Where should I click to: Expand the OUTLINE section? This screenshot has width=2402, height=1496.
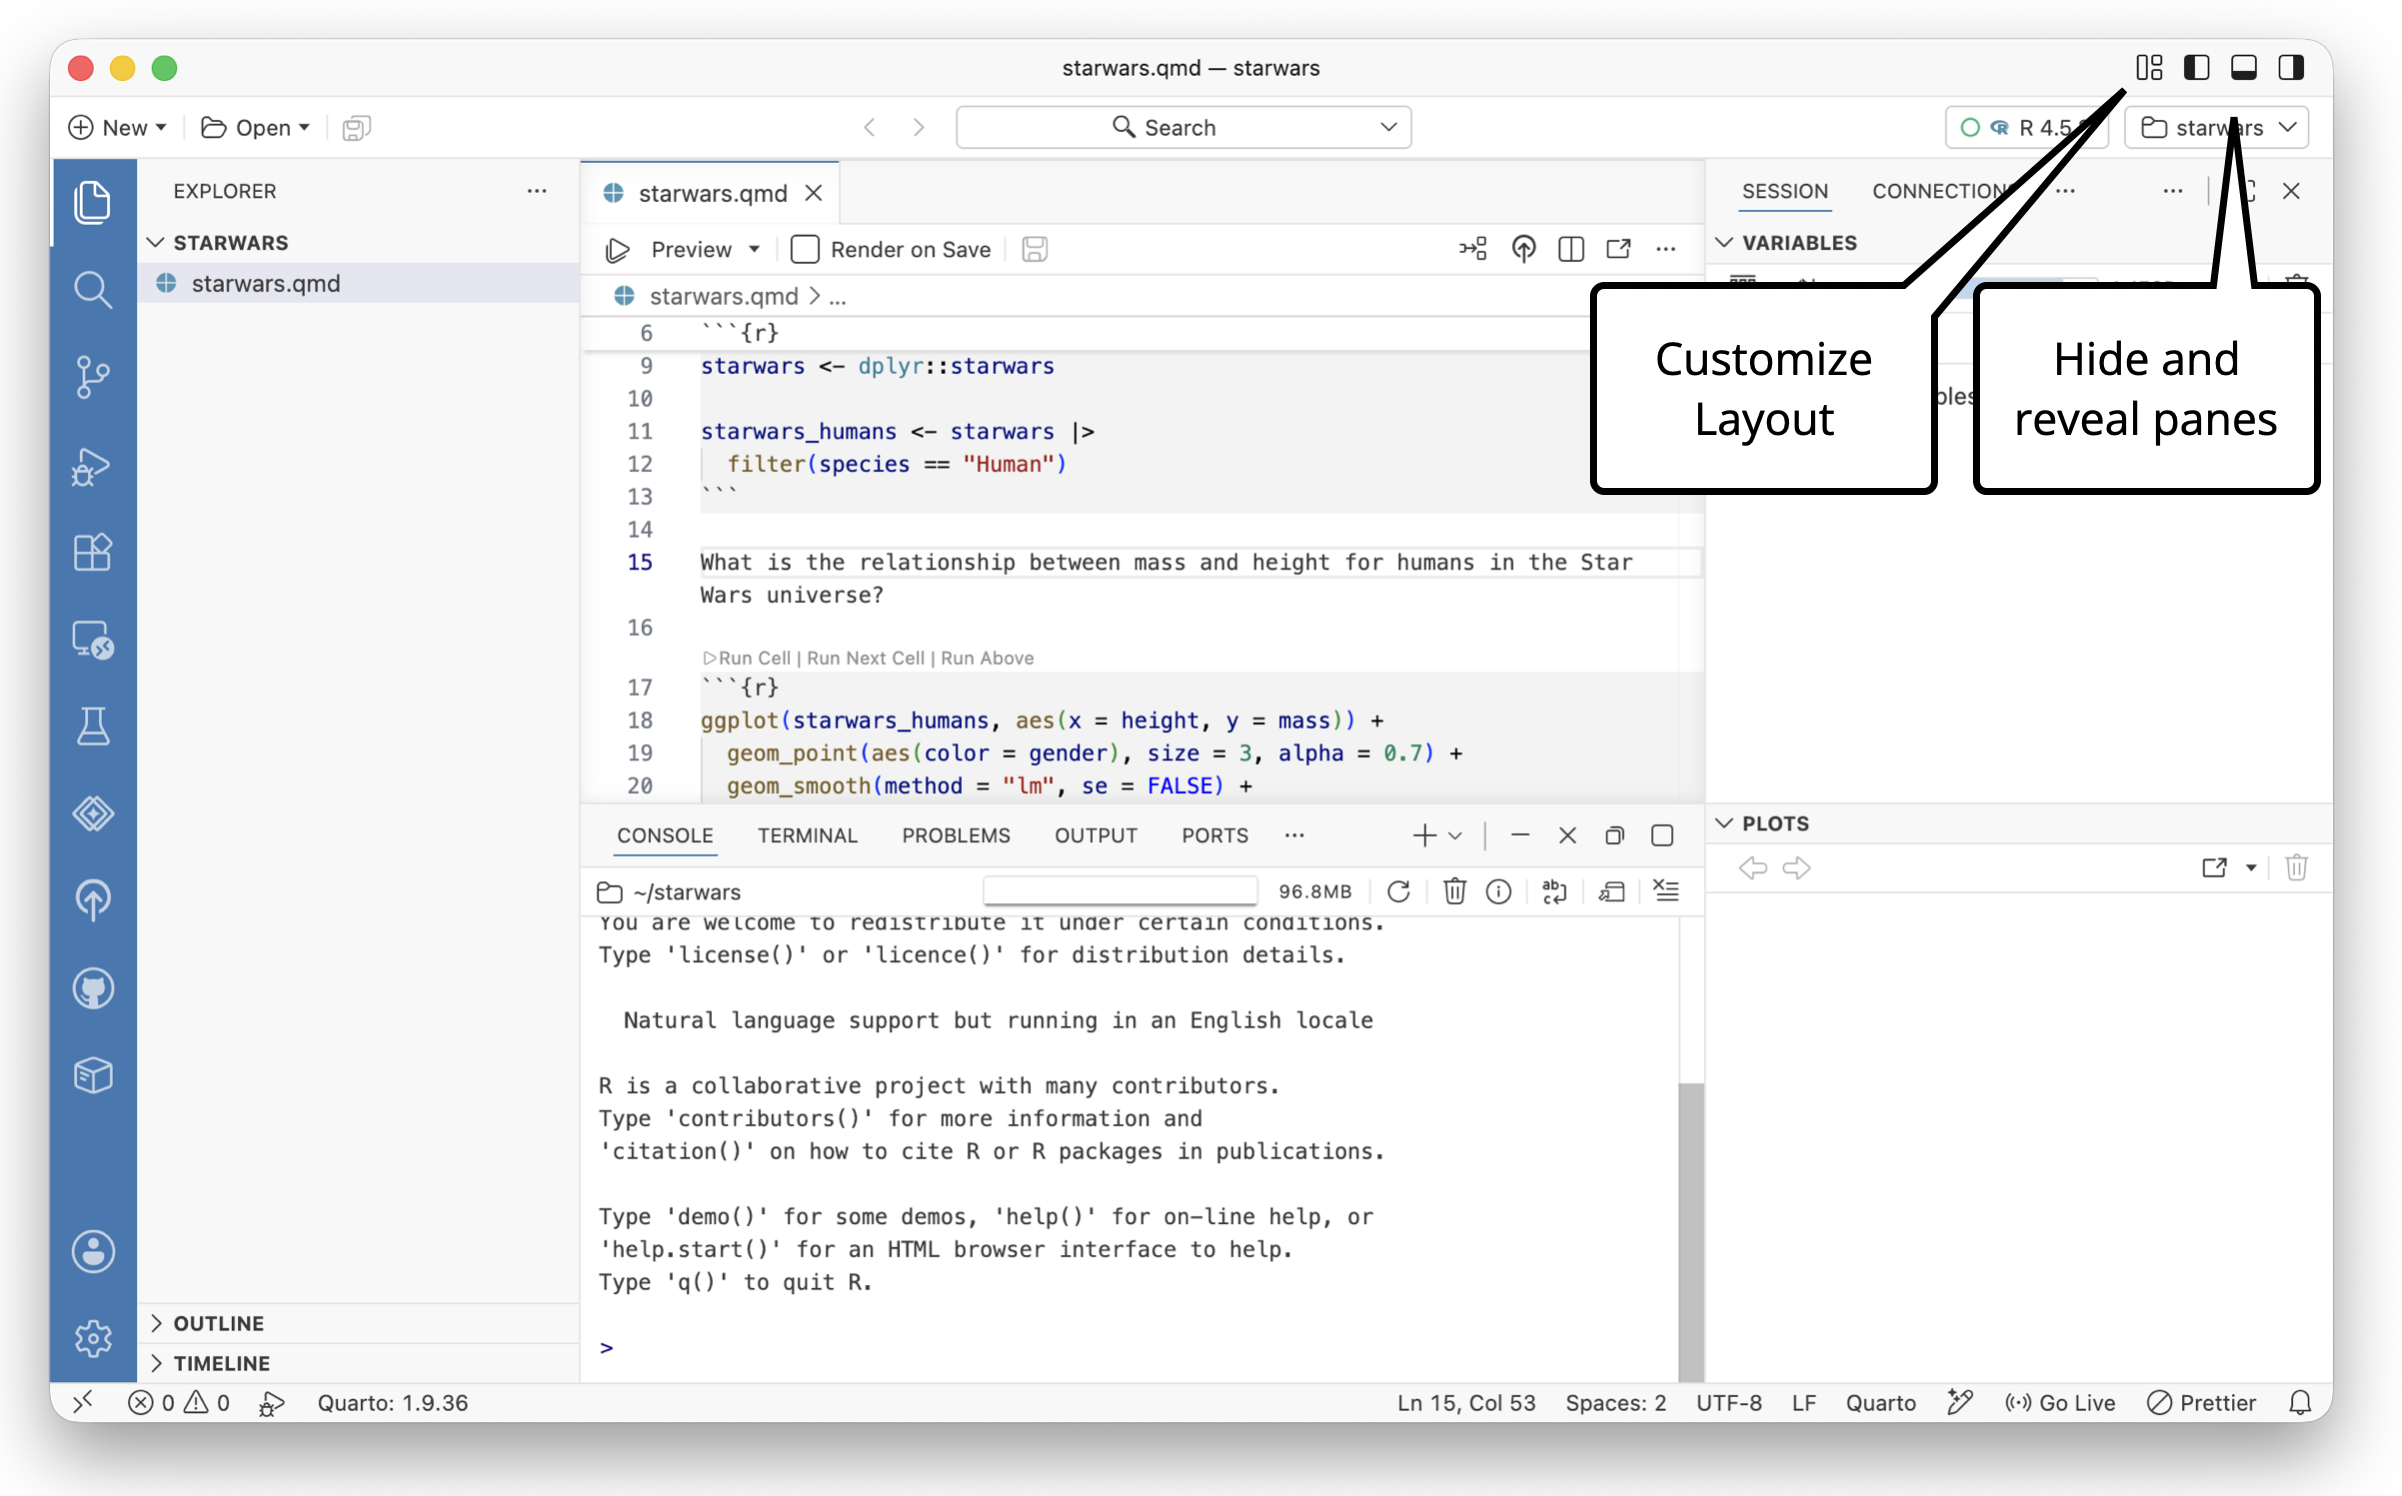(x=156, y=1323)
